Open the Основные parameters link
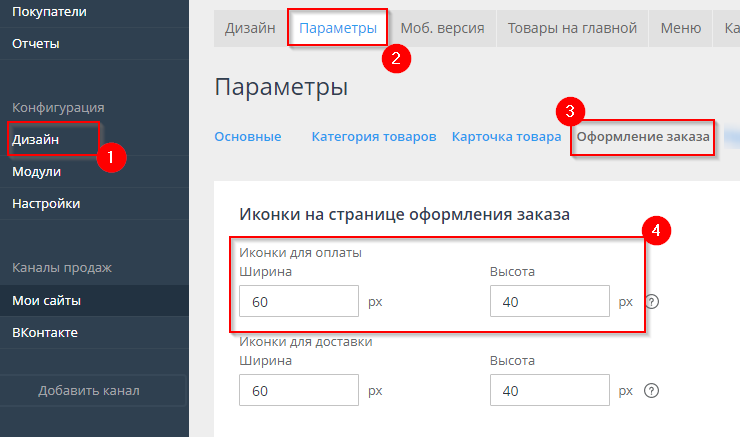Viewport: 740px width, 437px height. coord(248,137)
